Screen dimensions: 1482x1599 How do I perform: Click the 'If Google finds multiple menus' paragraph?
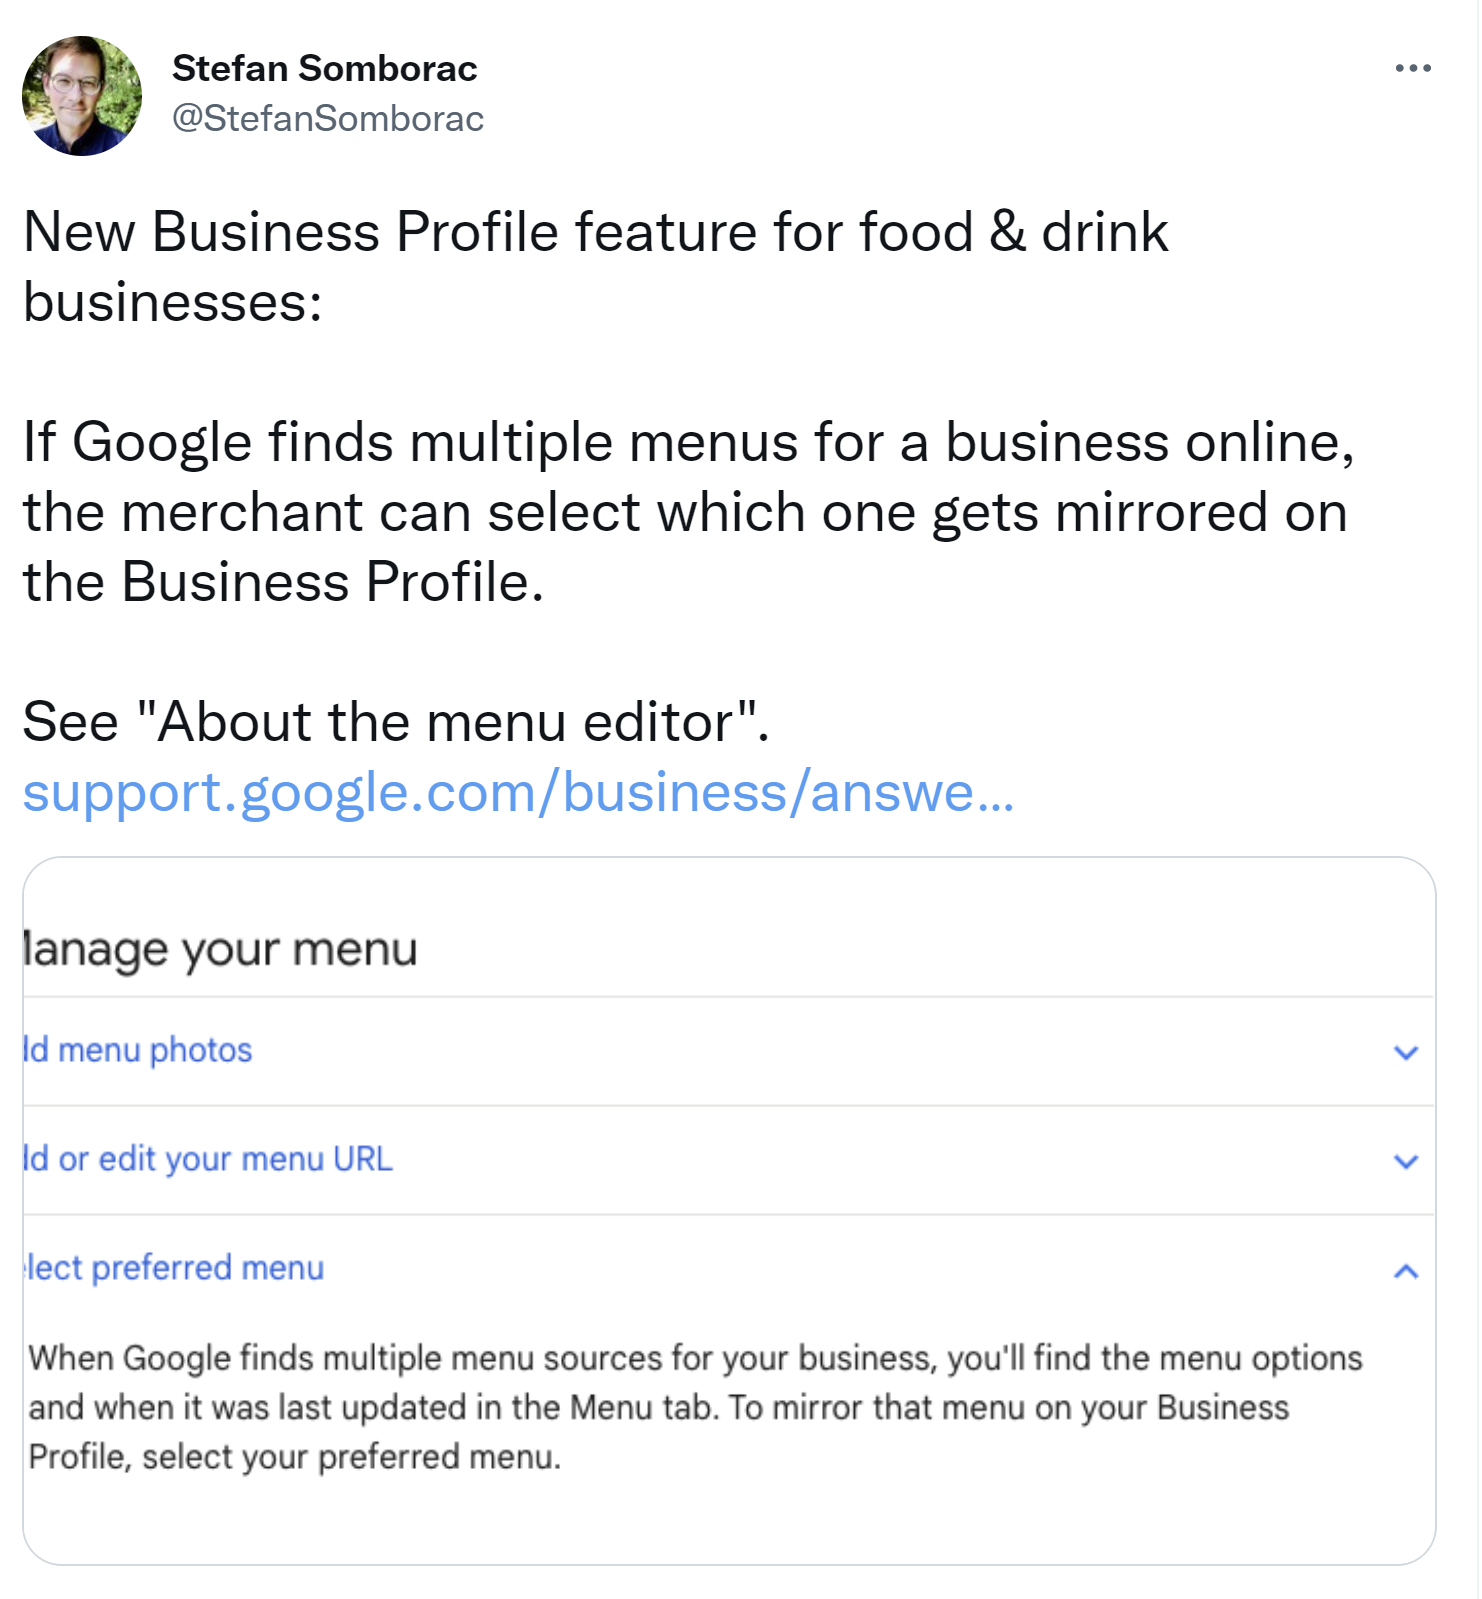tap(688, 512)
